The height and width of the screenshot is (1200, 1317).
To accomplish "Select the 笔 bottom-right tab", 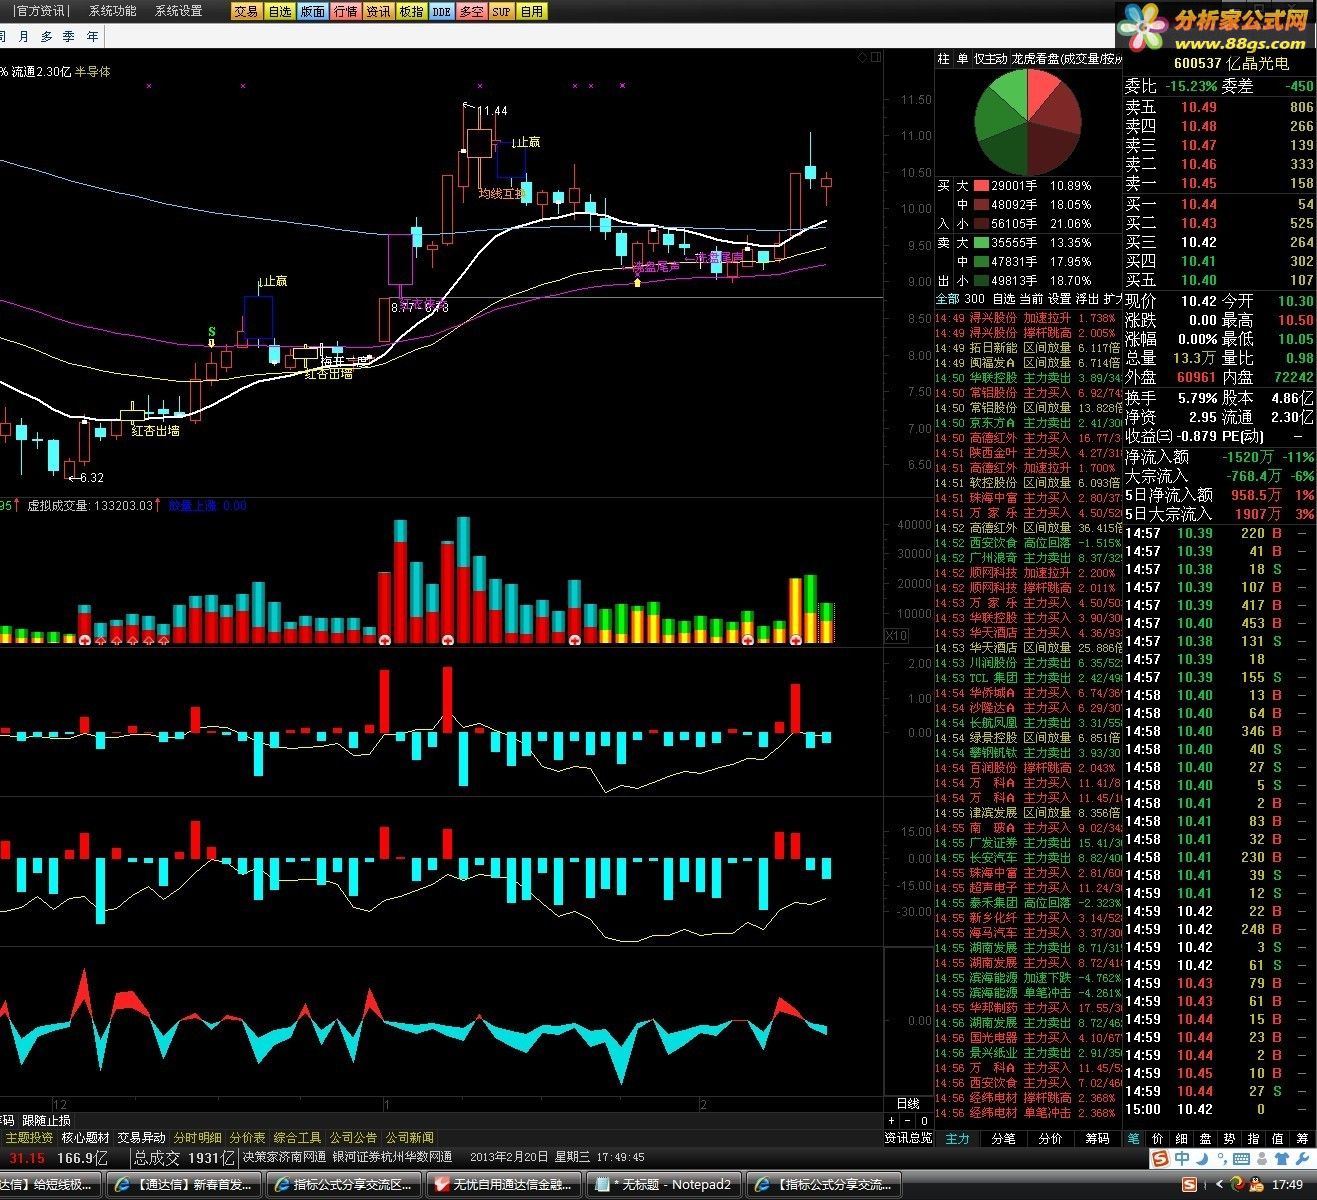I will (x=1134, y=1138).
